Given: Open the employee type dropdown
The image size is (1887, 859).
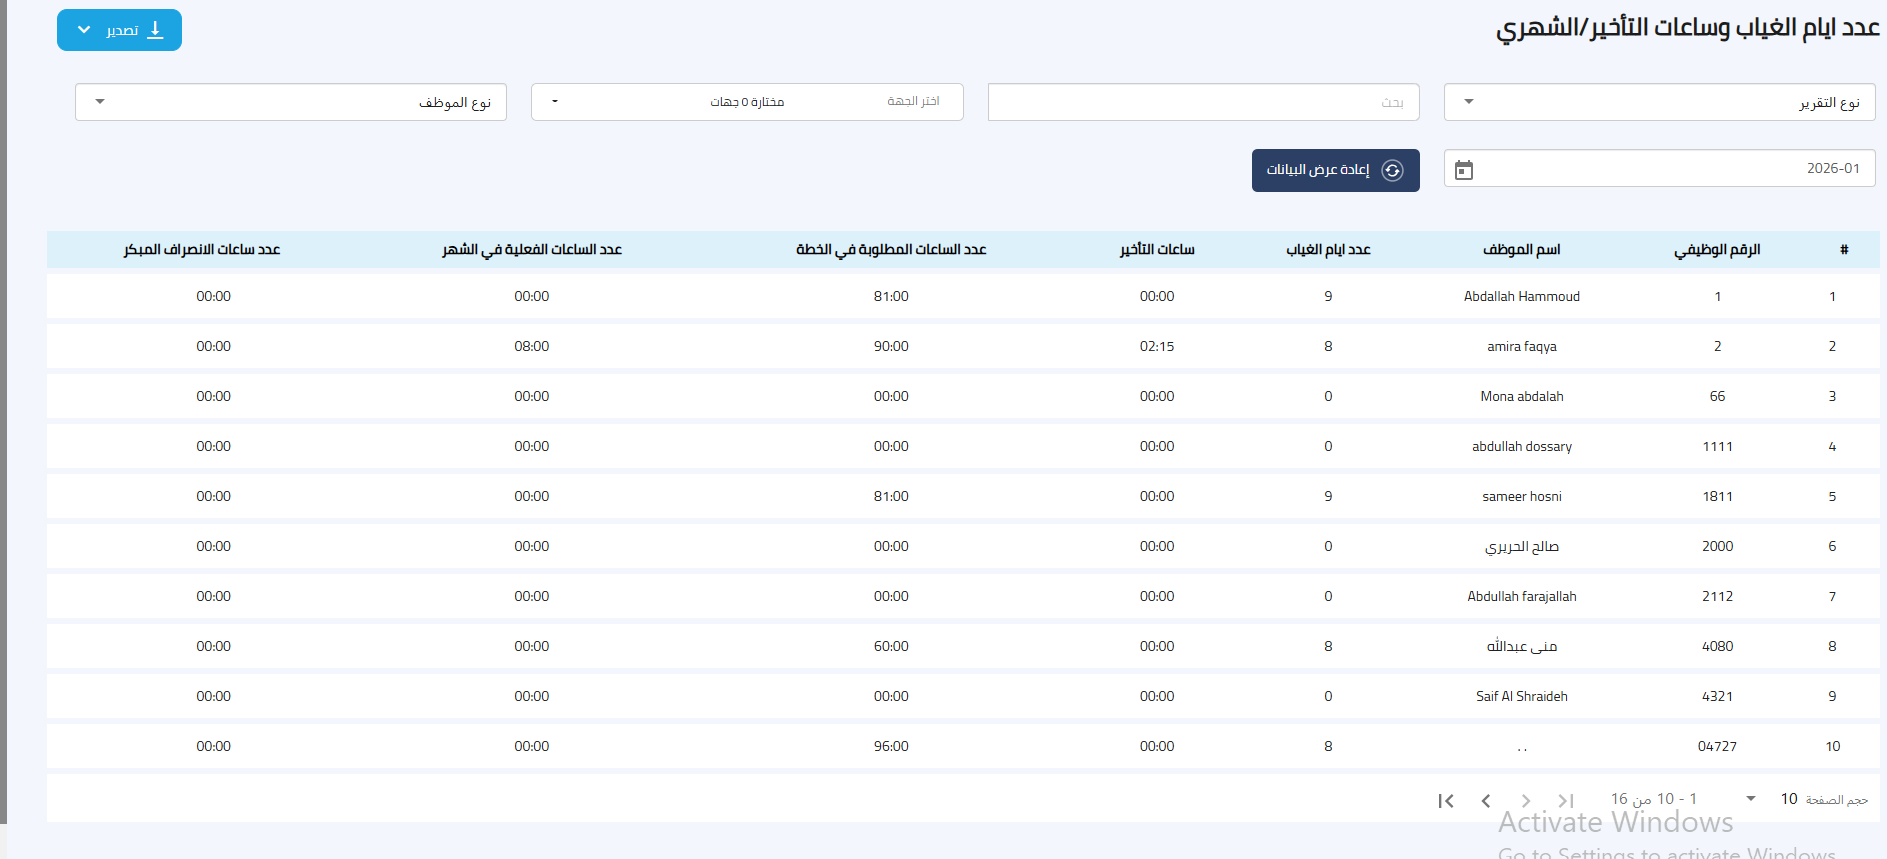Looking at the screenshot, I should [x=290, y=102].
